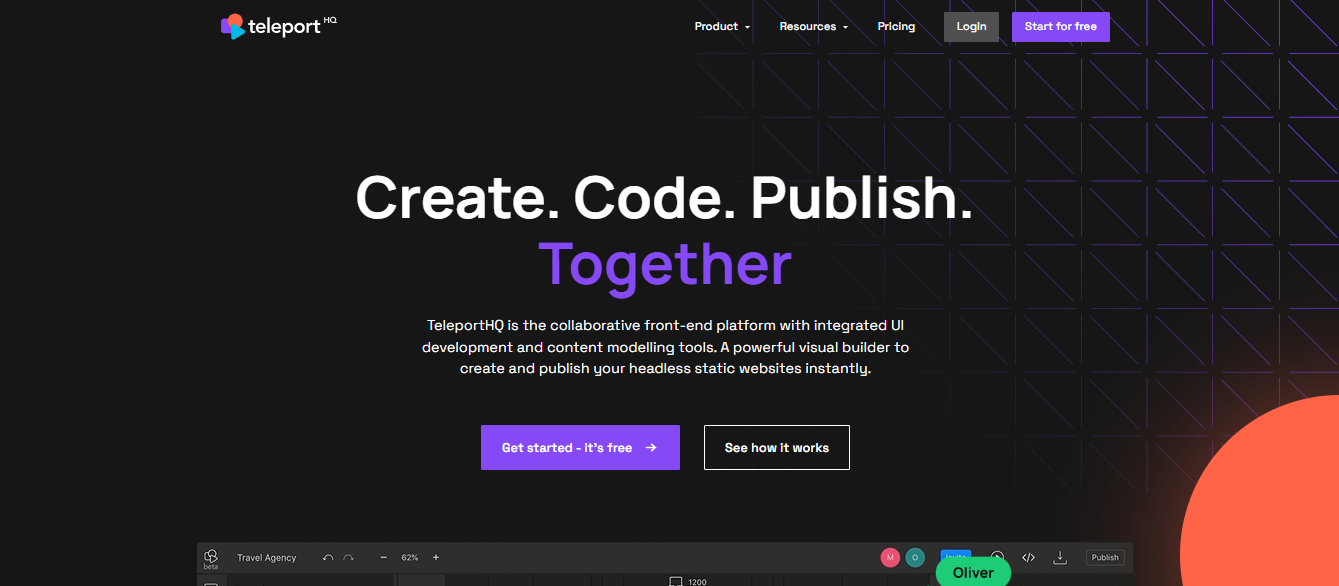Click the See how it works button

pyautogui.click(x=777, y=448)
